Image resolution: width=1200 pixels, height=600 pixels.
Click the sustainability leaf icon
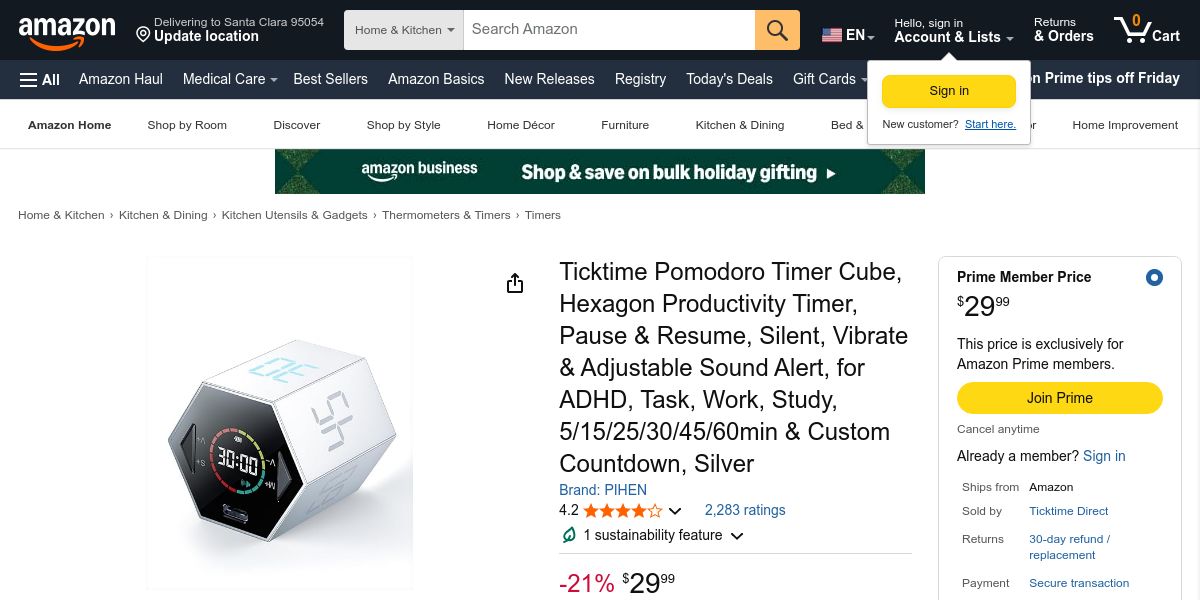pos(569,535)
